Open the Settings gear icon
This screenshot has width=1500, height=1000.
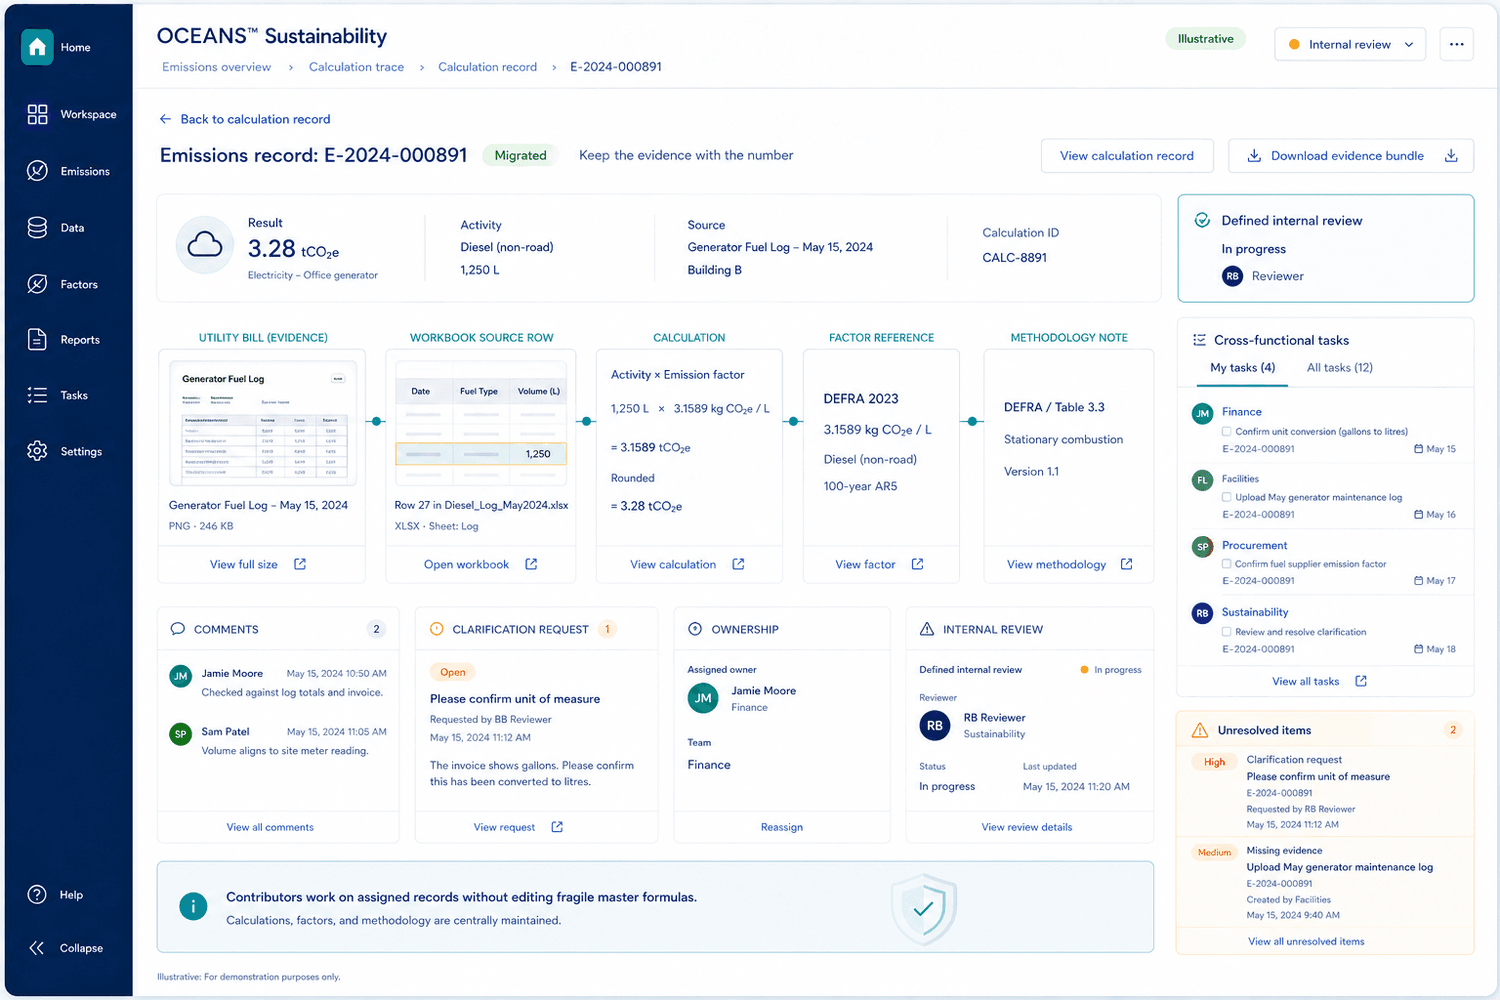[x=37, y=451]
